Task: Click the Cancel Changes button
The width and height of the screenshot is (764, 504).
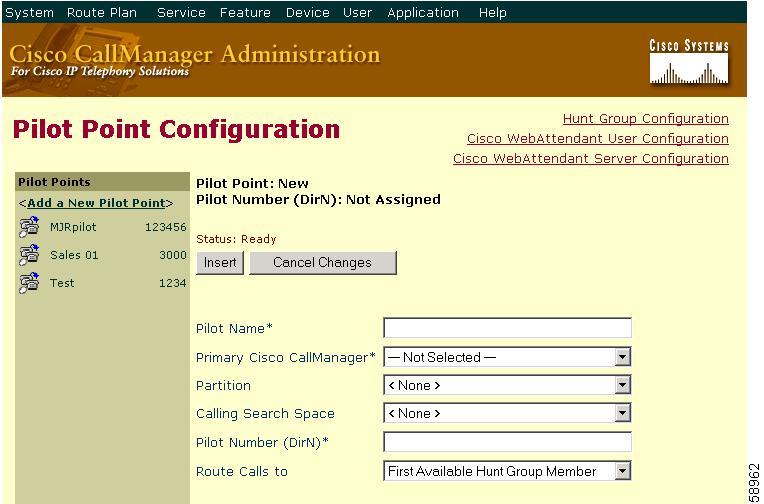Action: 323,263
